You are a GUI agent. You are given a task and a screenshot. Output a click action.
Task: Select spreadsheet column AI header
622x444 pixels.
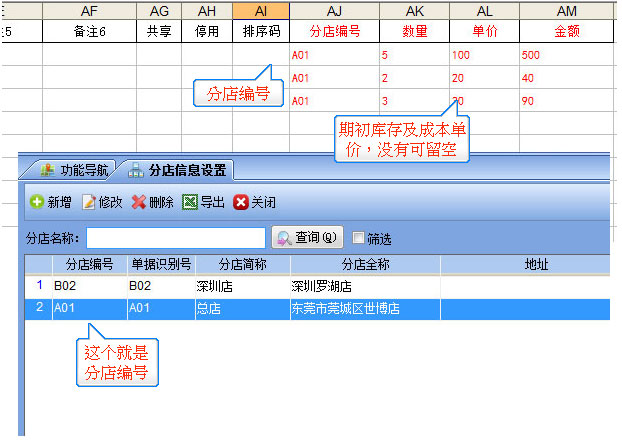tap(260, 10)
